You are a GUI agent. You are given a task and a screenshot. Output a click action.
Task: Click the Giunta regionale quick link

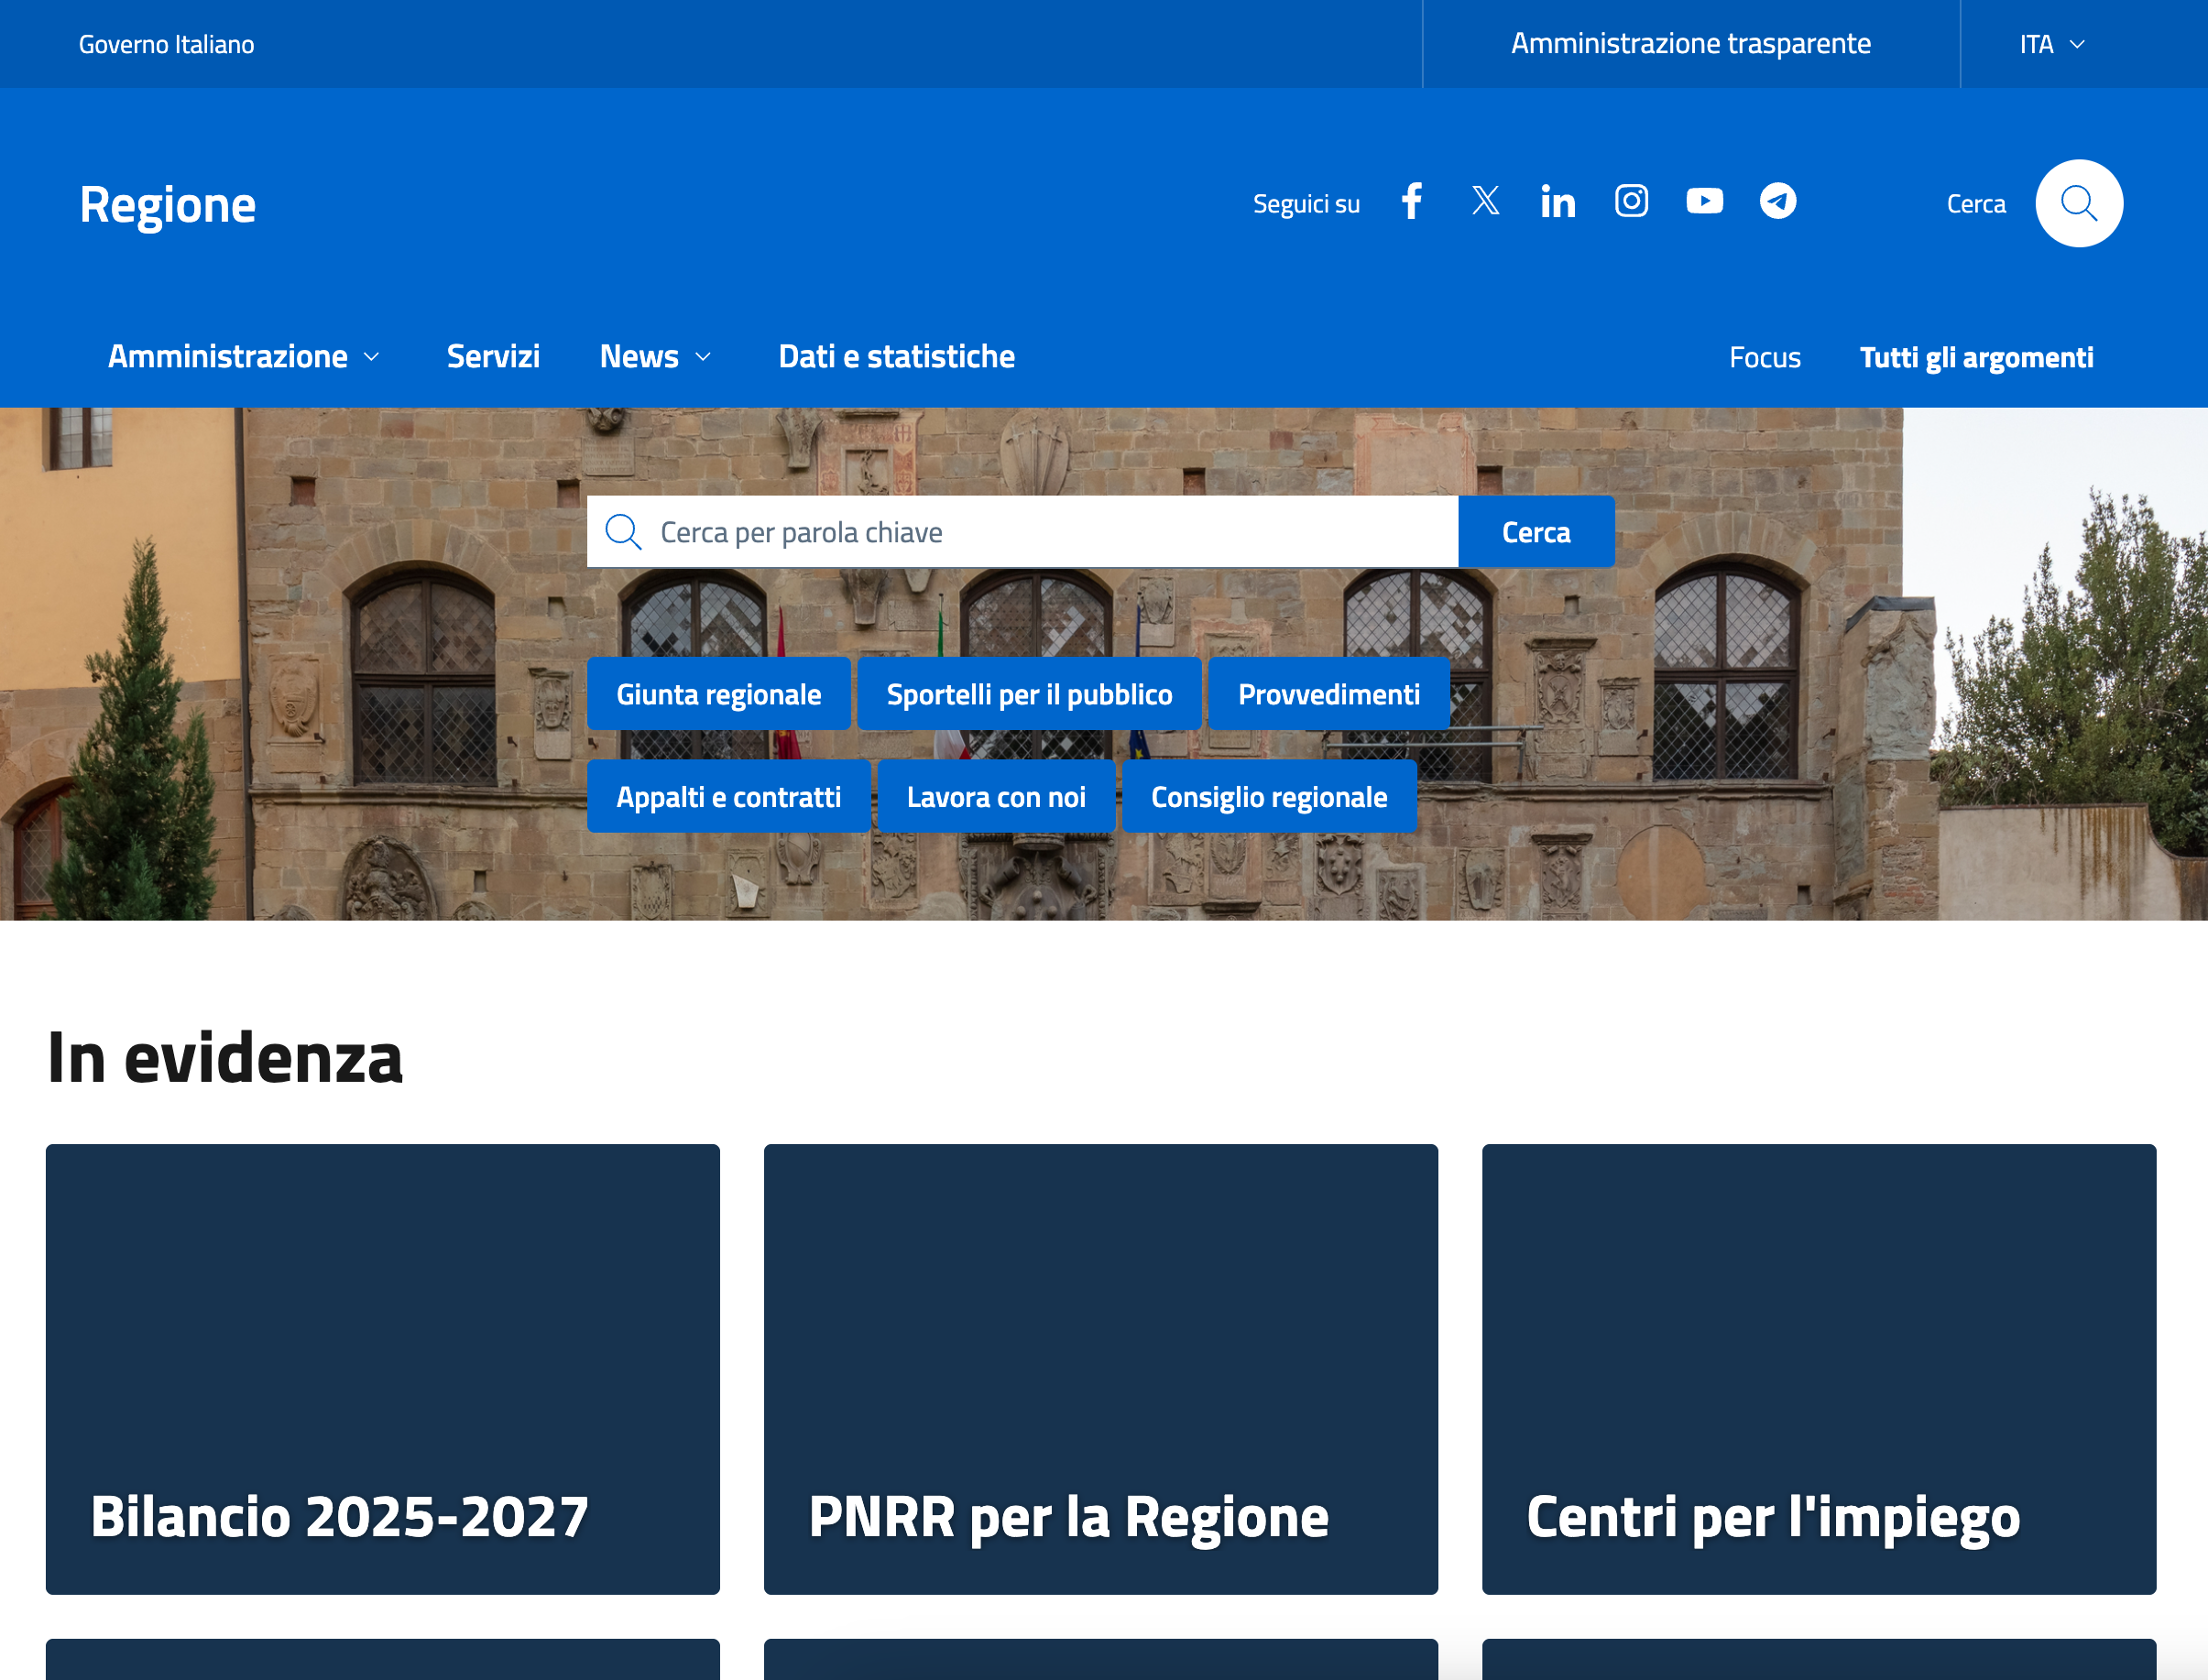click(718, 694)
